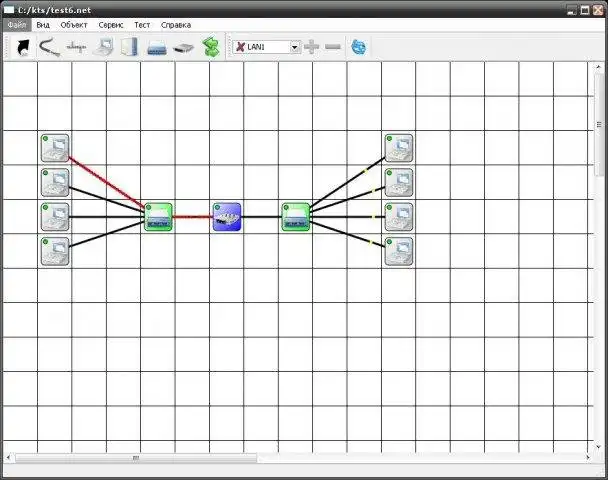Open the LAN1 dropdown list
Screen dimensions: 608x480
pyautogui.click(x=295, y=47)
